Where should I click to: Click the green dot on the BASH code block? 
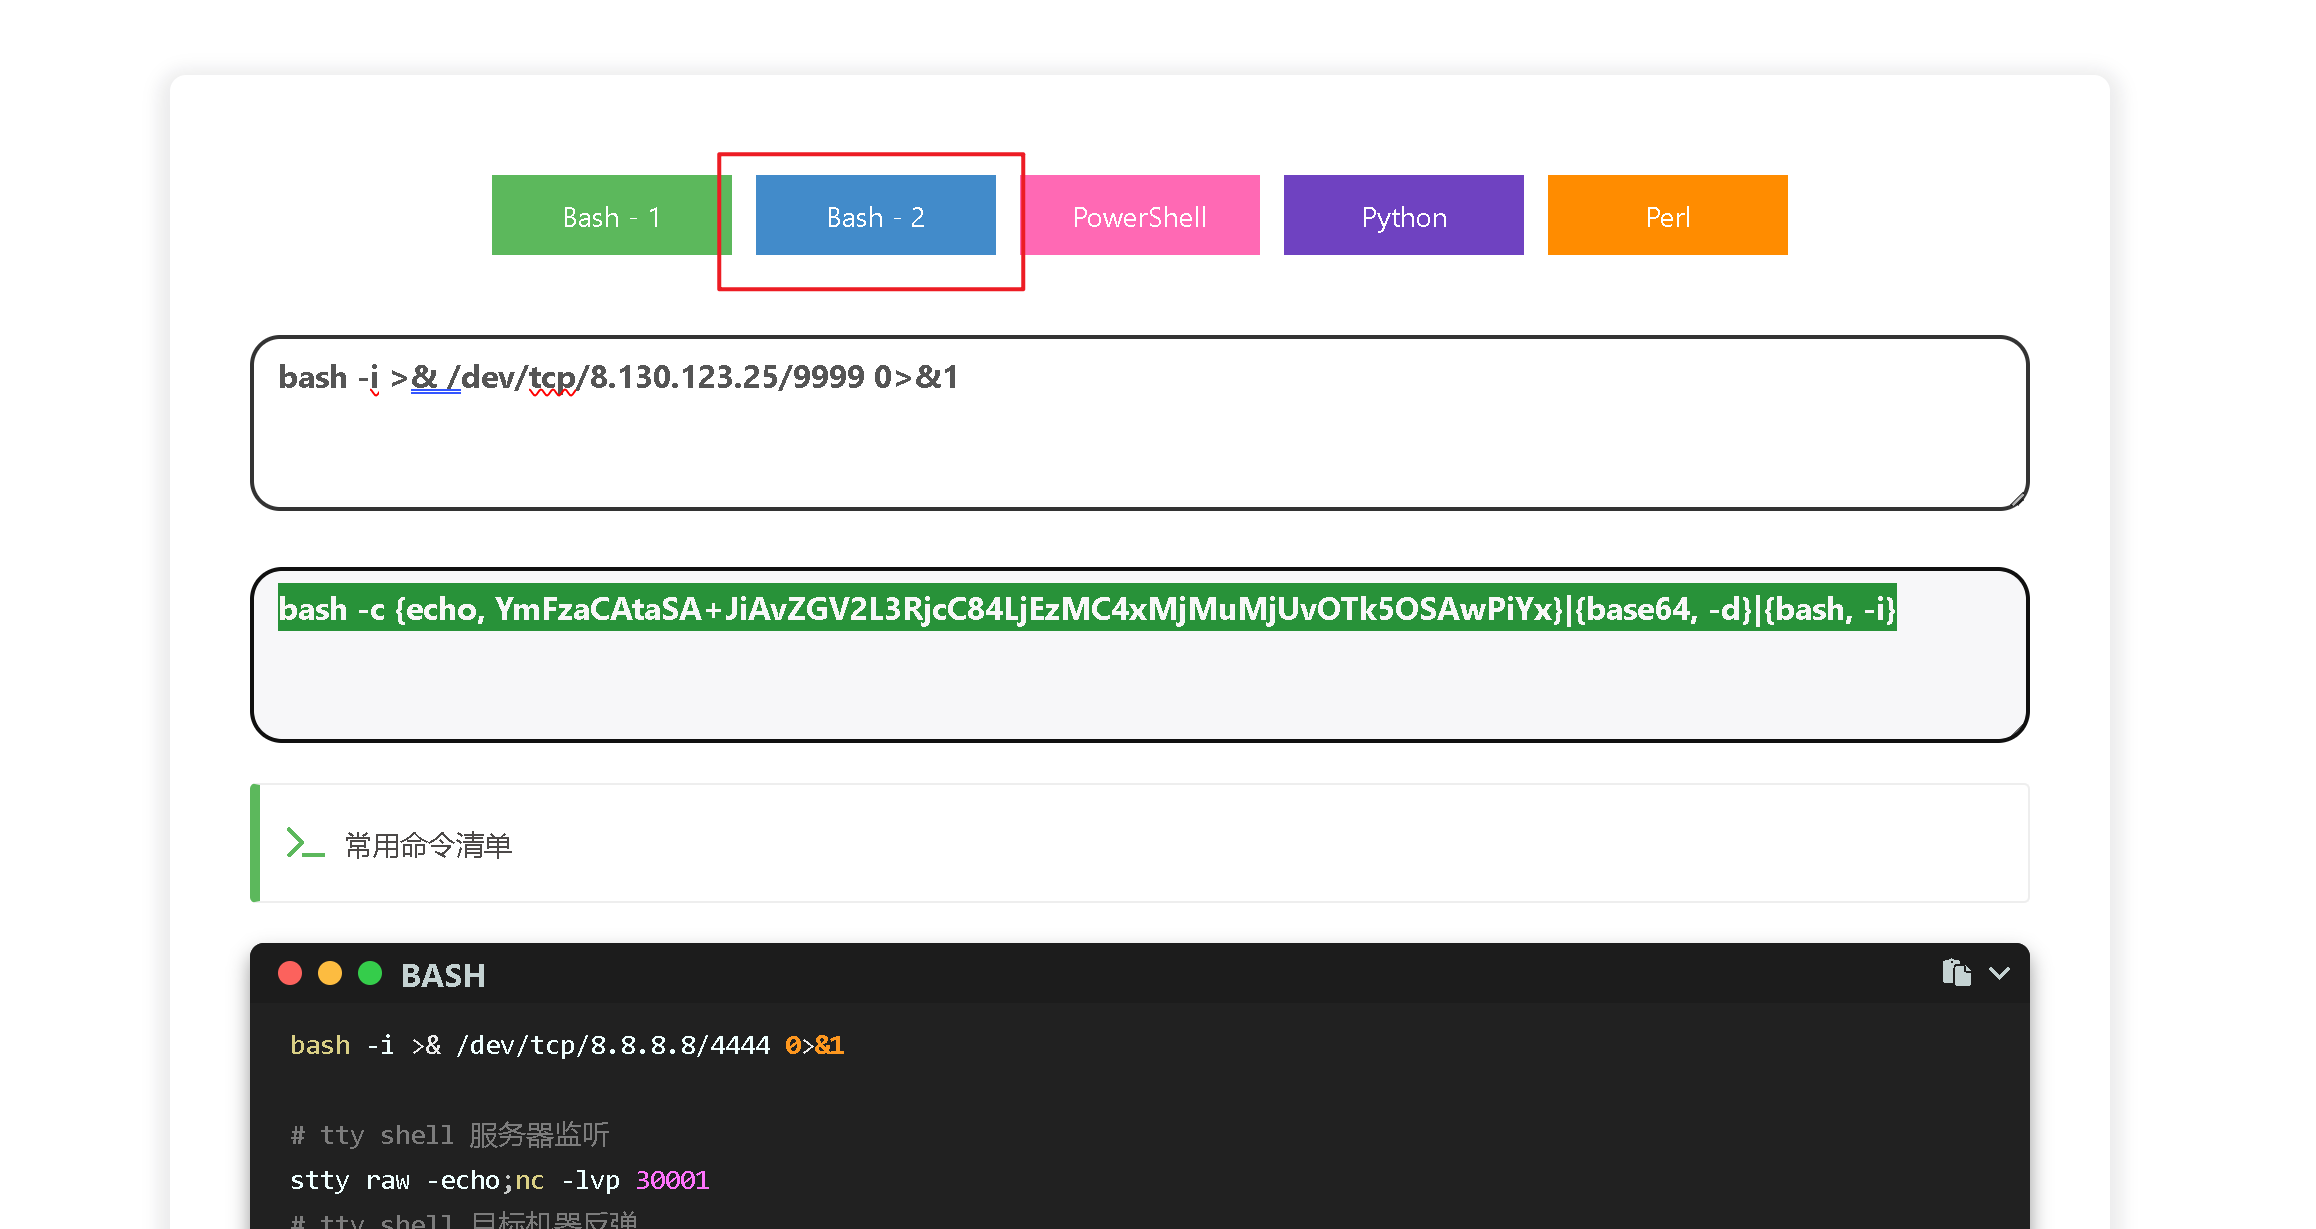pyautogui.click(x=370, y=973)
